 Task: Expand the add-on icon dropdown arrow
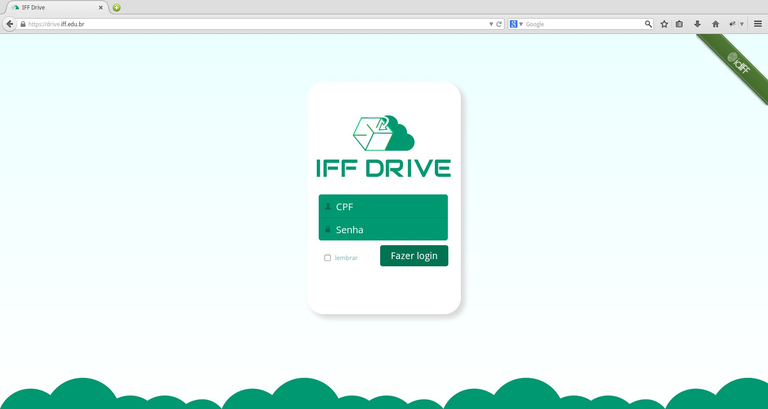(x=742, y=24)
